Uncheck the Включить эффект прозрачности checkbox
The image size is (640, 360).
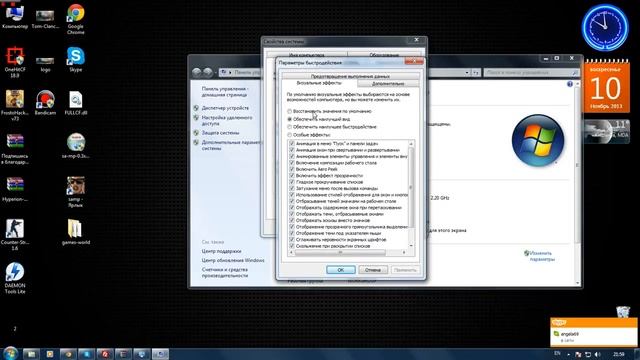(x=291, y=176)
